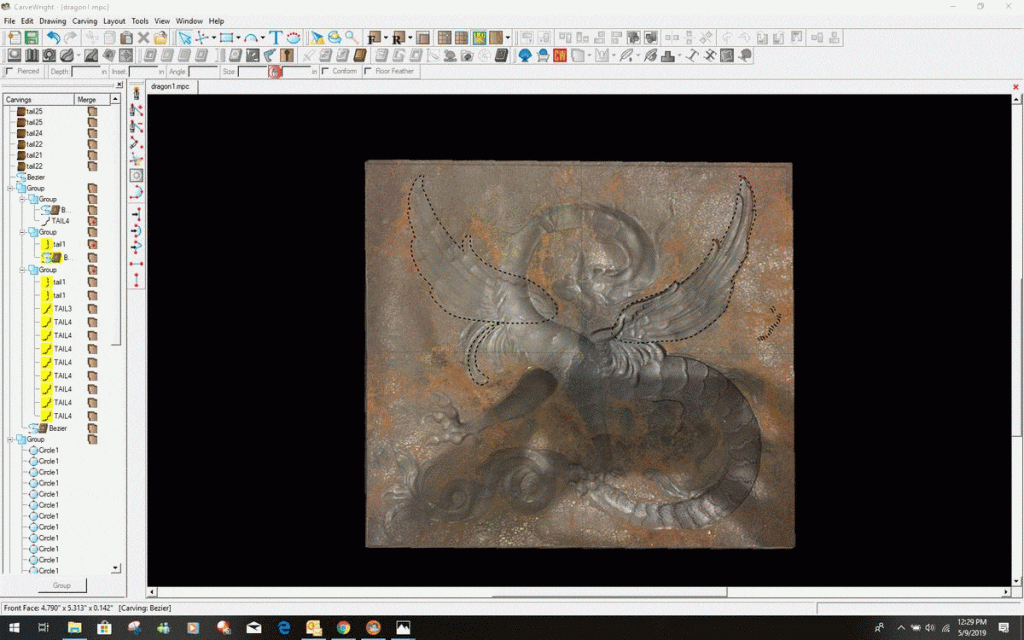Click the Merge column header
This screenshot has height=640, width=1024.
(87, 100)
